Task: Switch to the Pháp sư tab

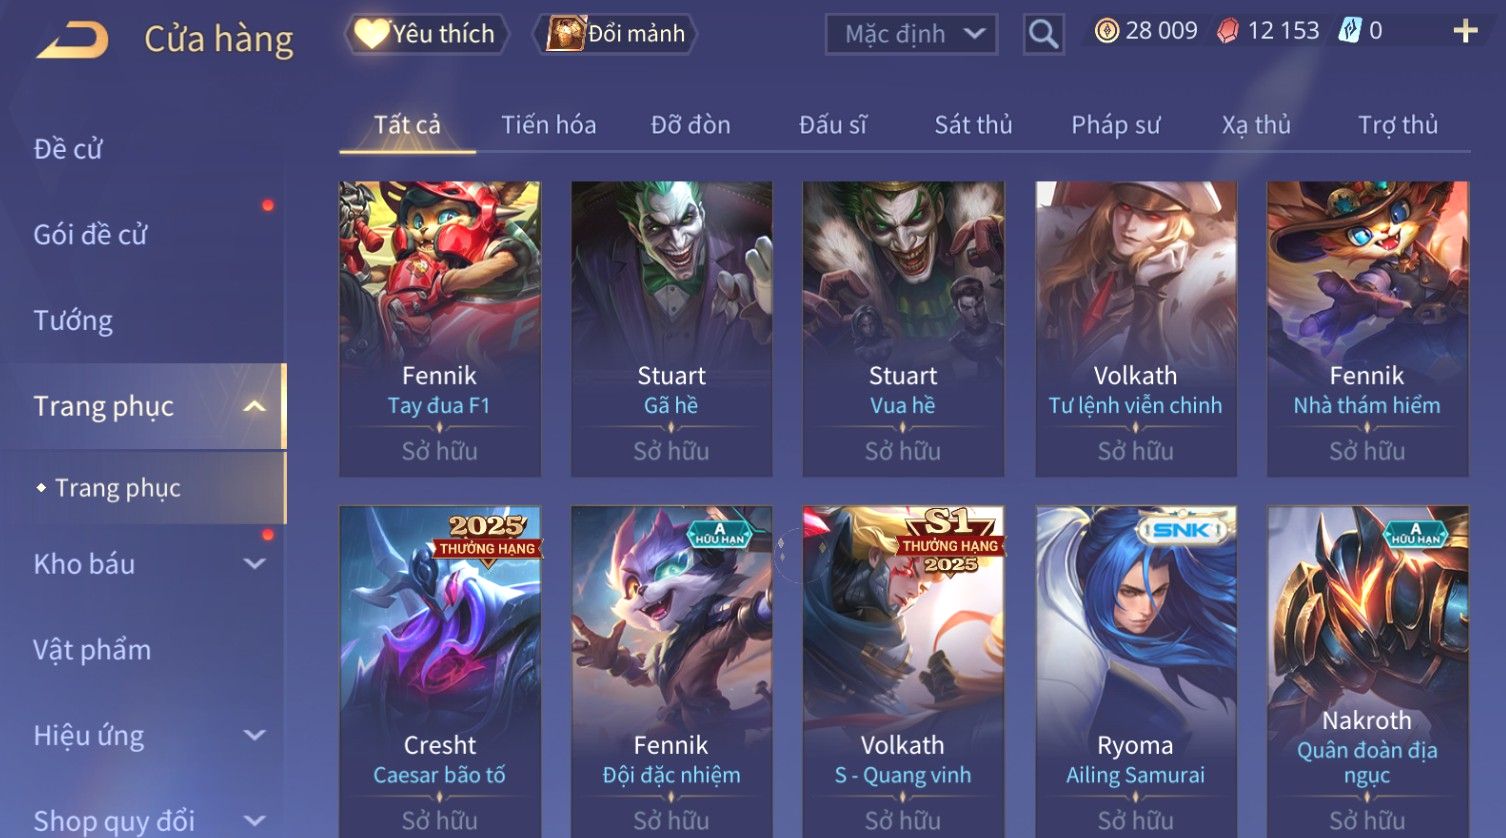Action: pyautogui.click(x=1115, y=125)
